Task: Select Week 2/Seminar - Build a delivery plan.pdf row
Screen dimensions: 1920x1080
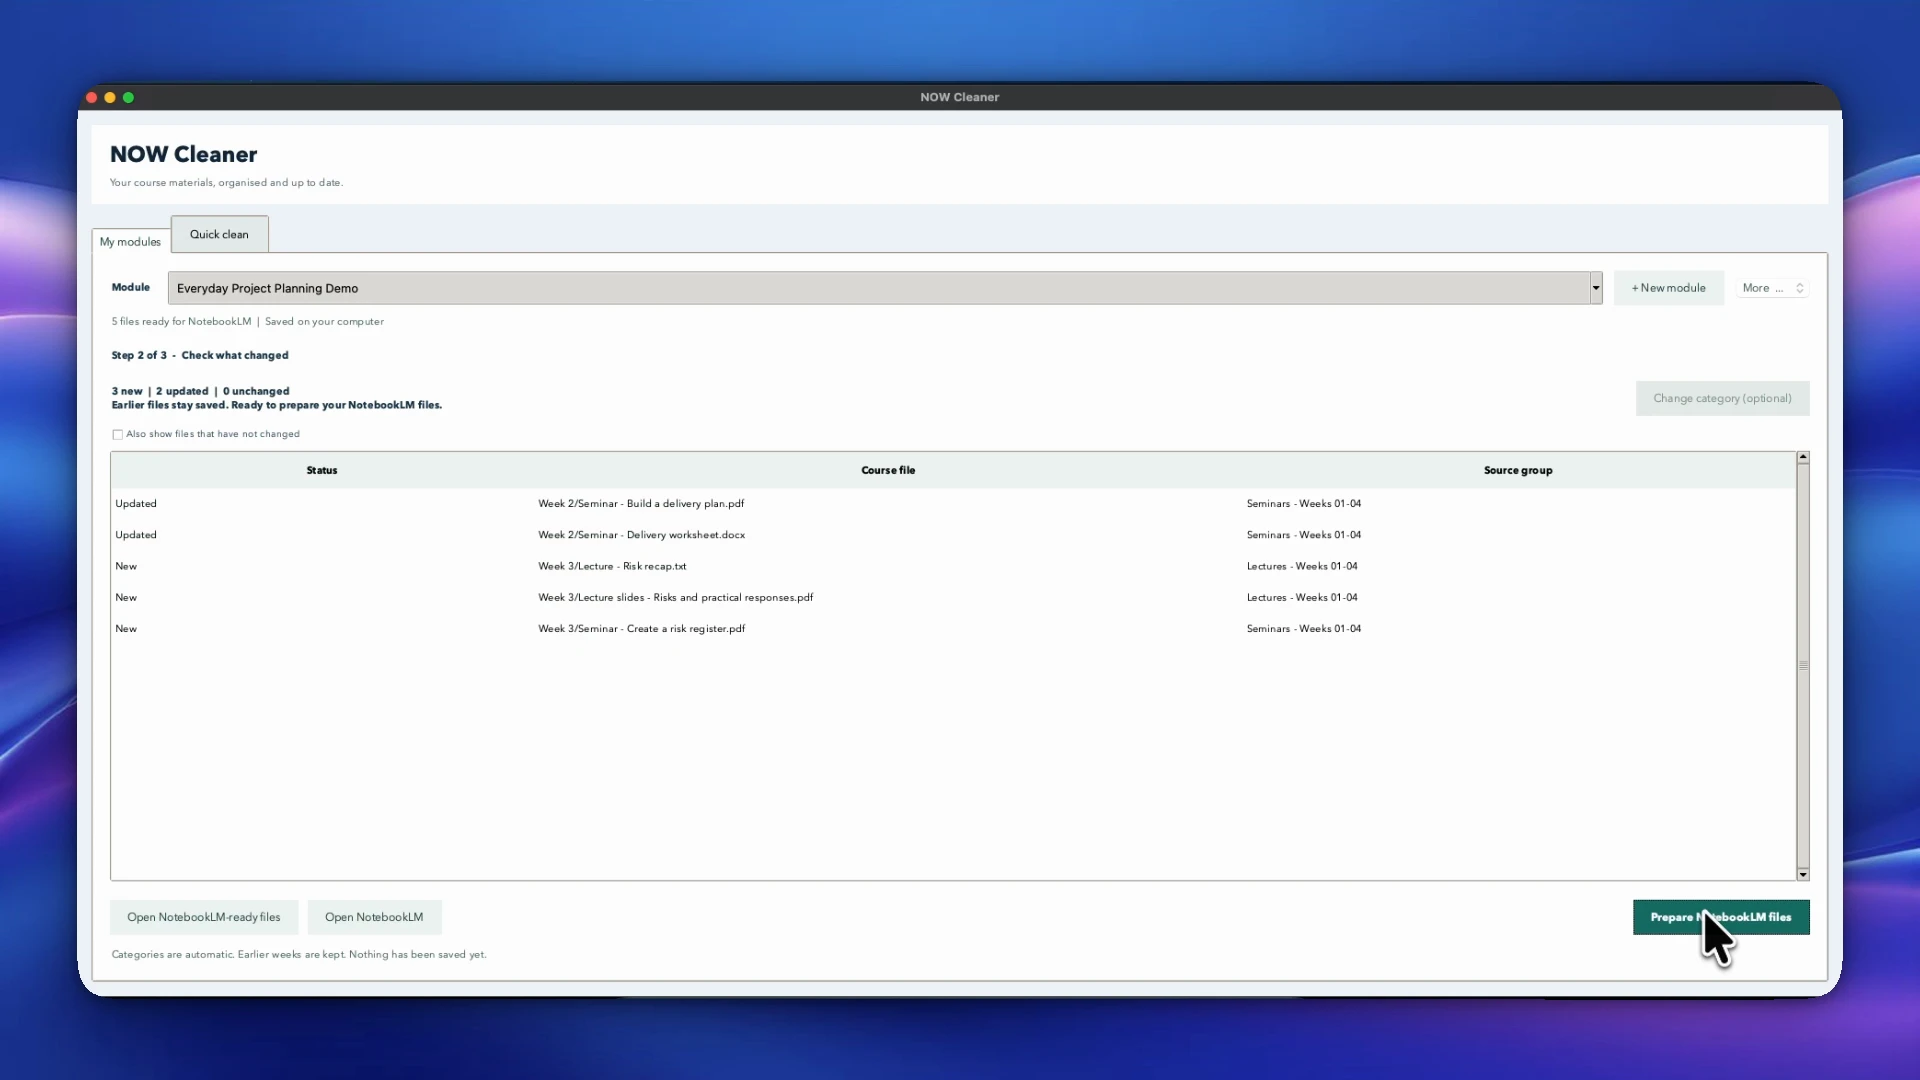Action: (x=953, y=504)
